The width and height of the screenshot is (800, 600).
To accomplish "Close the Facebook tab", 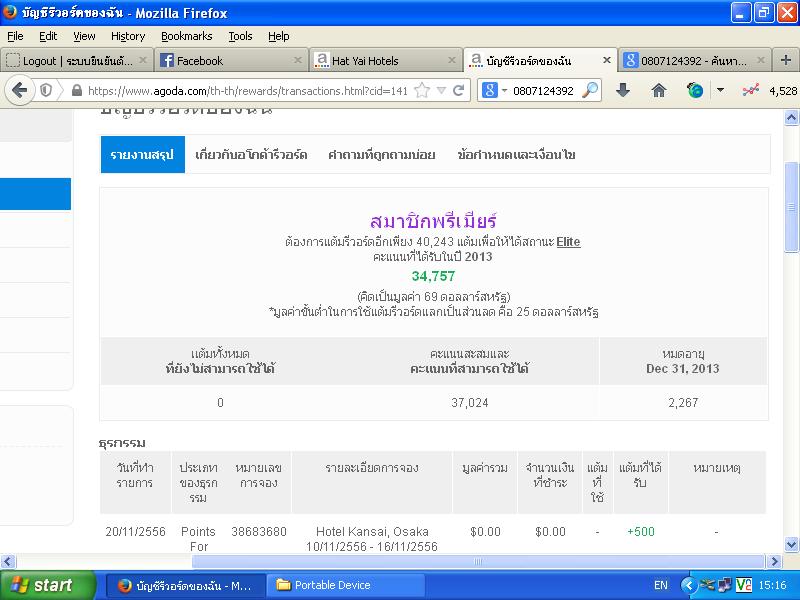I will pos(297,60).
